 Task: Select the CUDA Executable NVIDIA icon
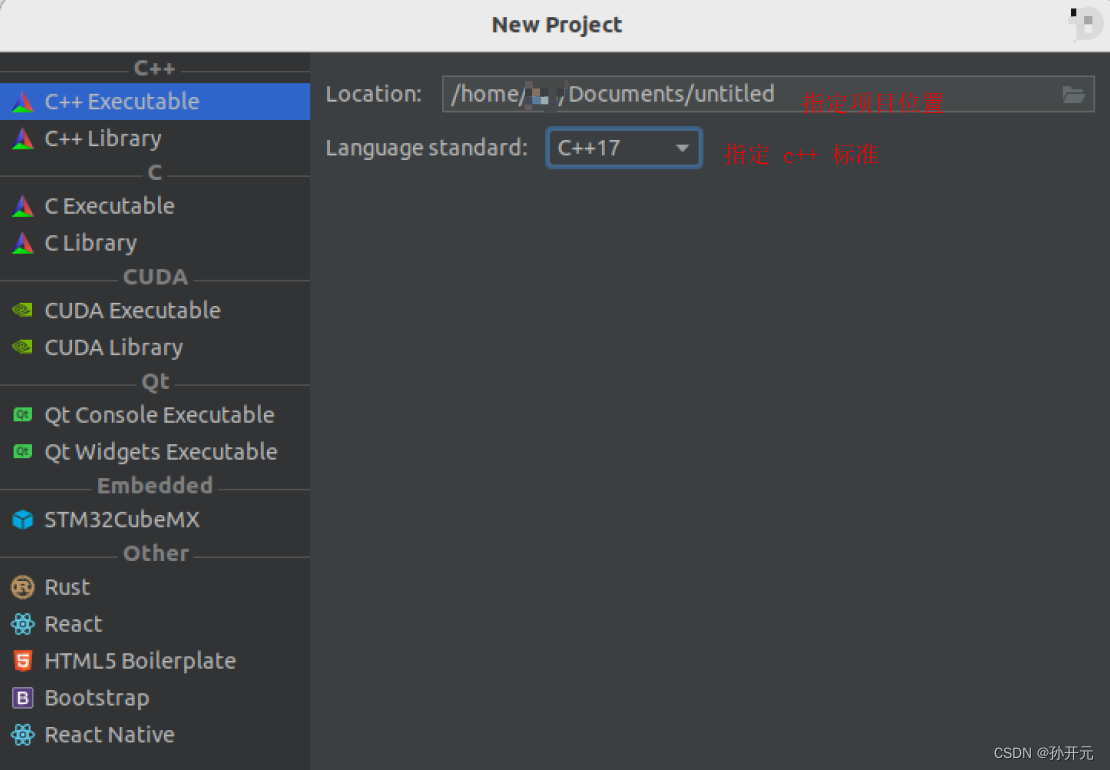22,310
